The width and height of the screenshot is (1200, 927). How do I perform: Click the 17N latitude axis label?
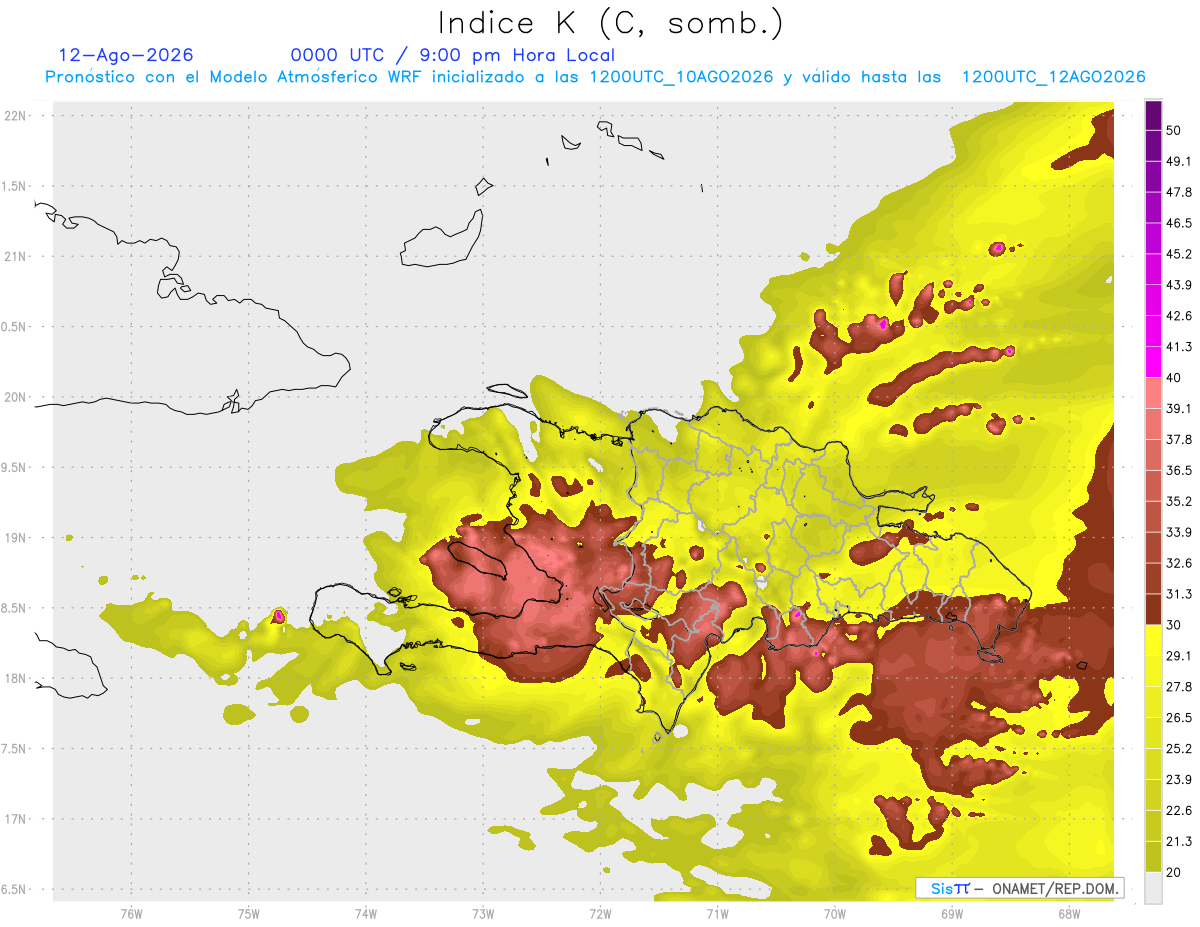(17, 819)
